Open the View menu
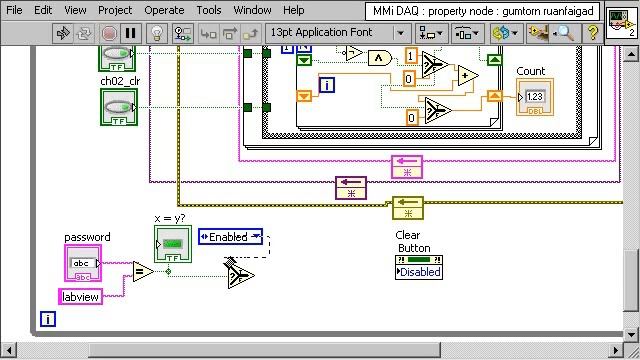 [x=75, y=10]
